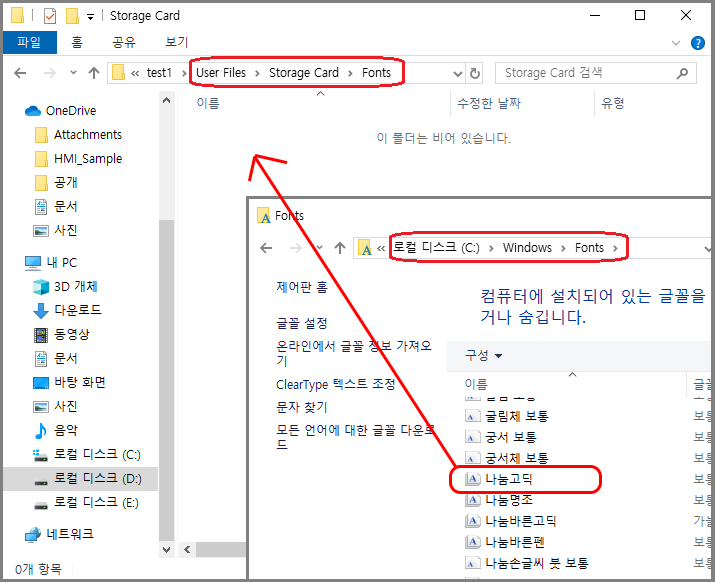The image size is (715, 582).
Task: Open the 구성 dropdown menu
Action: point(483,355)
